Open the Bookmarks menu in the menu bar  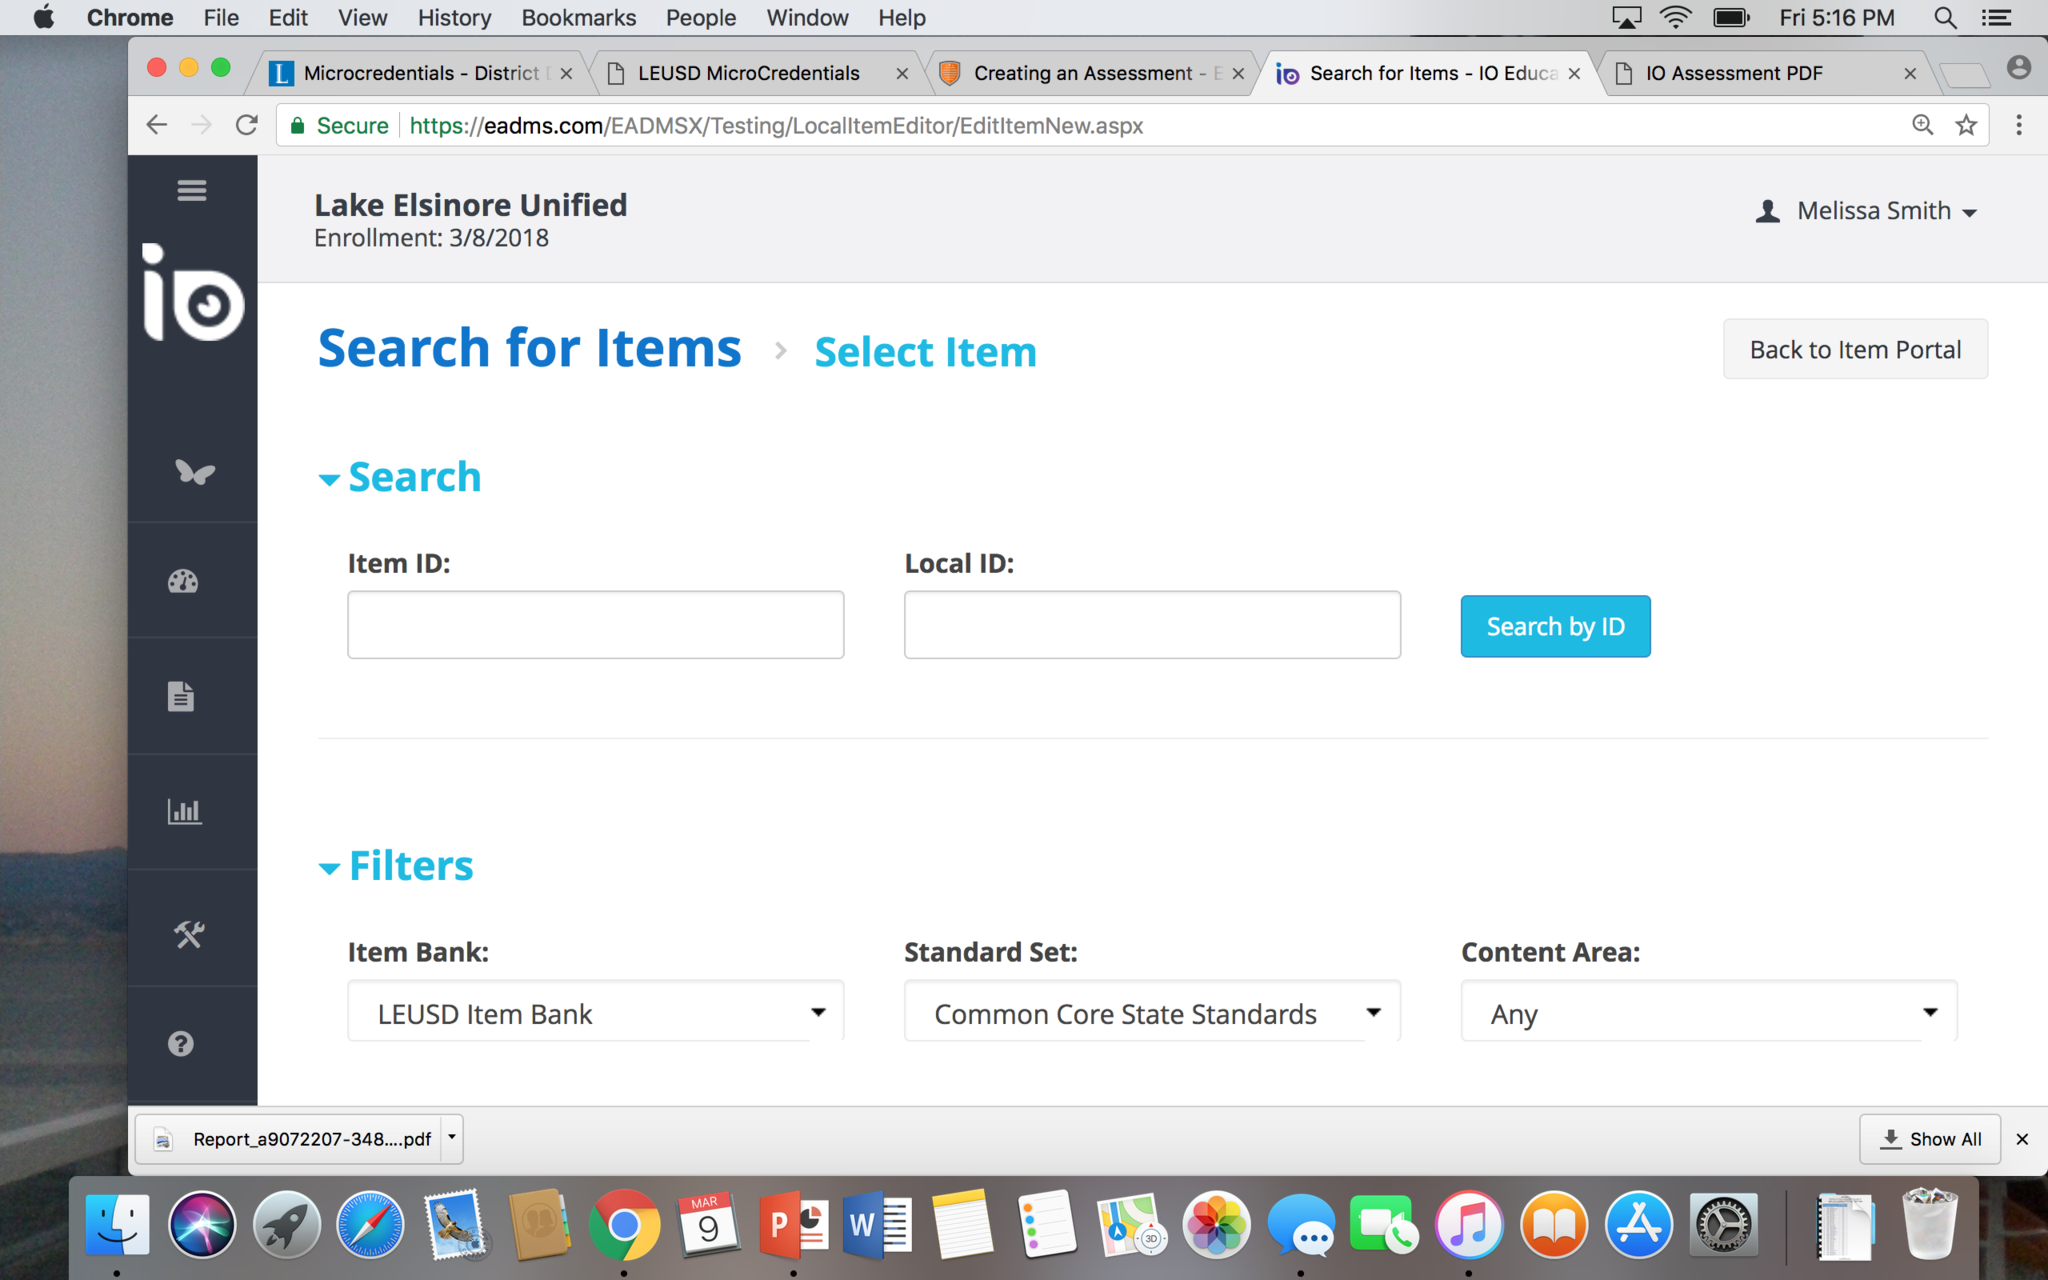[578, 17]
